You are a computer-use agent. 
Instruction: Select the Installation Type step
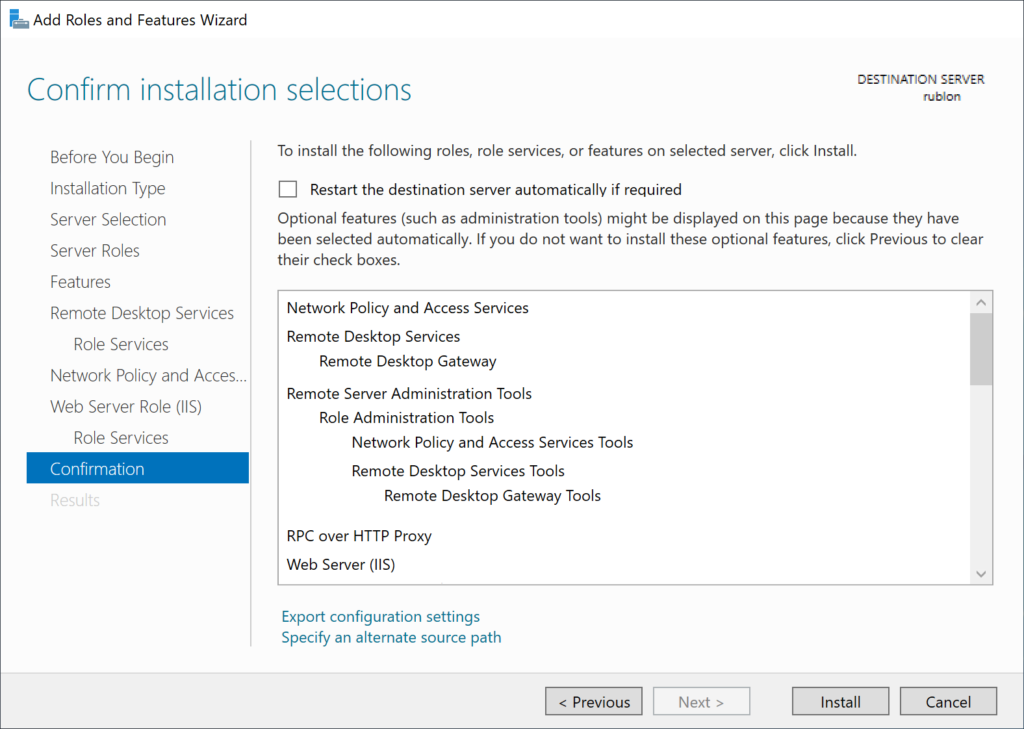107,188
